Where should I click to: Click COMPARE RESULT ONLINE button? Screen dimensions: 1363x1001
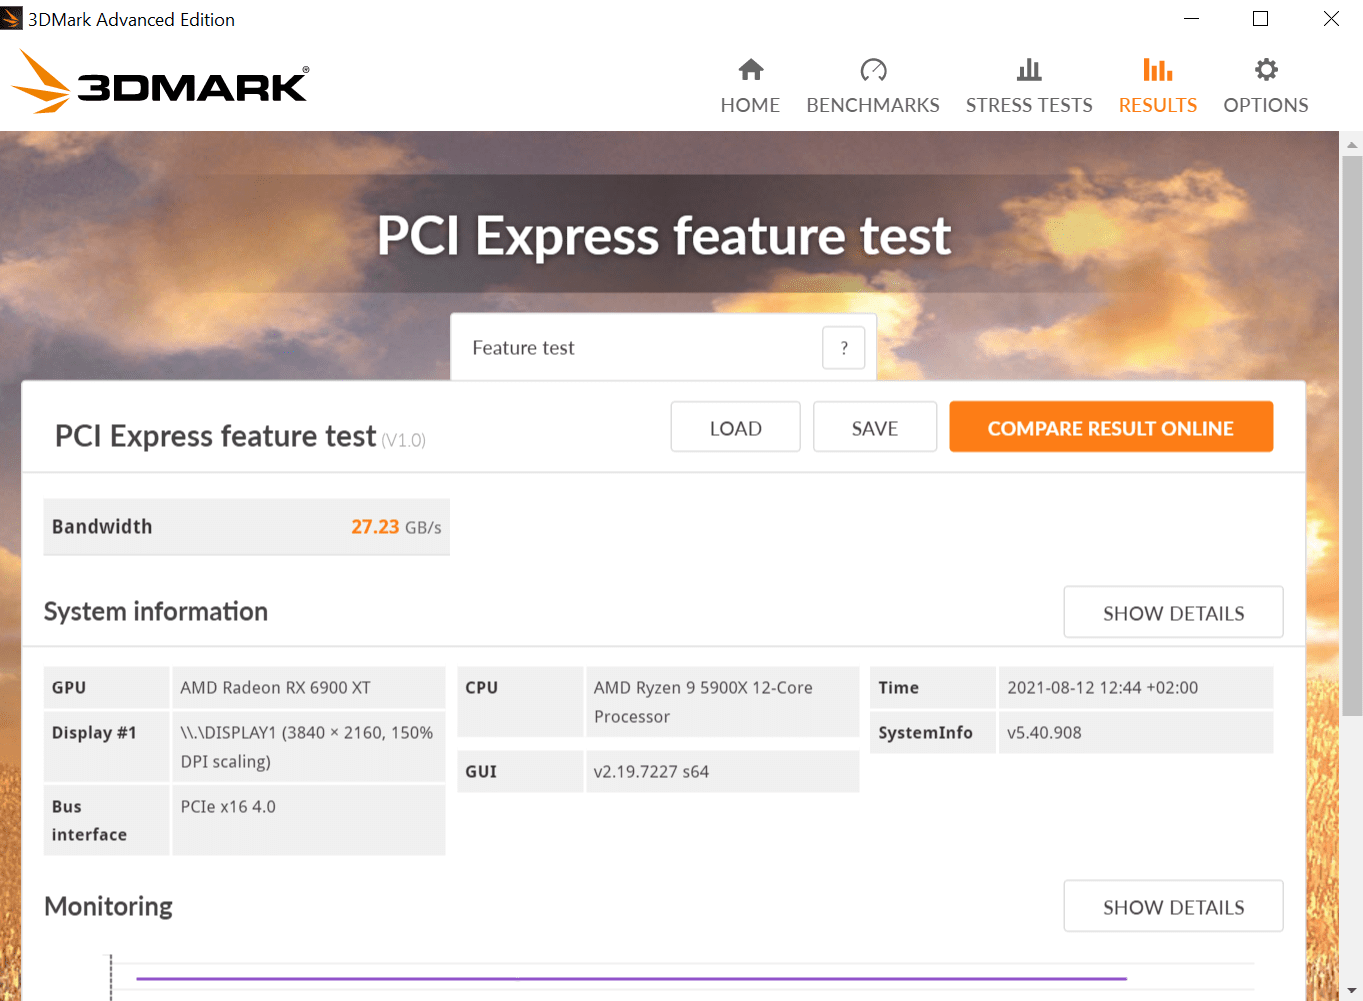(x=1110, y=428)
